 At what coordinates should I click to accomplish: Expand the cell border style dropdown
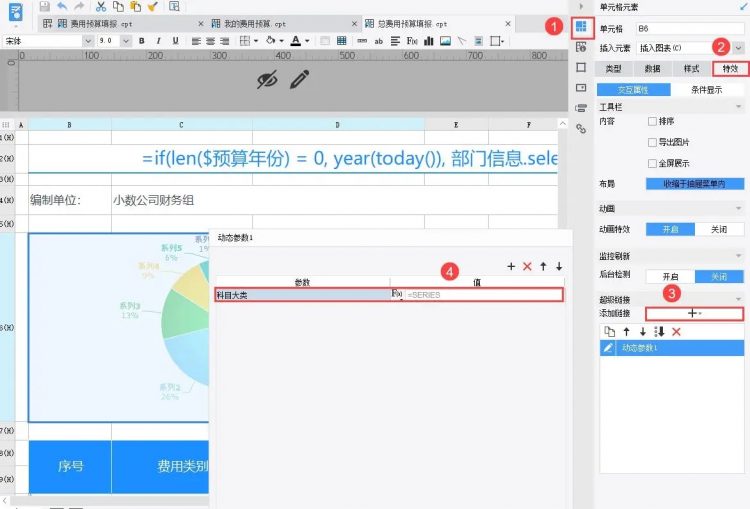click(x=256, y=41)
